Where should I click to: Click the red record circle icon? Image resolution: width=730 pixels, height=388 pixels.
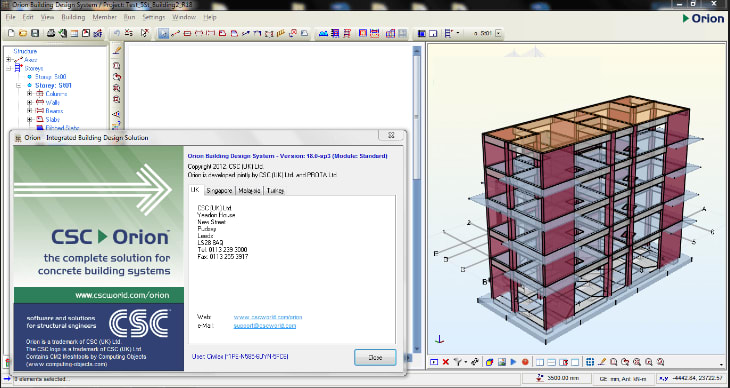pyautogui.click(x=525, y=361)
